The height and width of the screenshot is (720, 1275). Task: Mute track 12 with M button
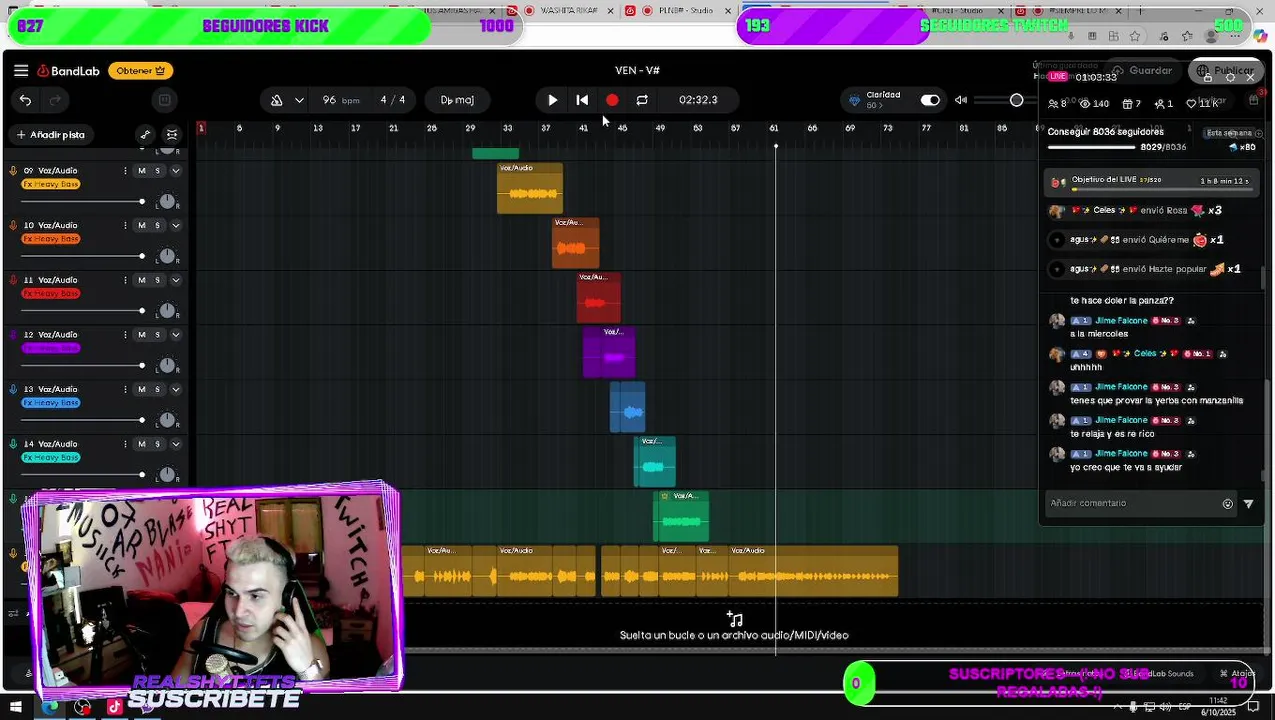click(141, 335)
